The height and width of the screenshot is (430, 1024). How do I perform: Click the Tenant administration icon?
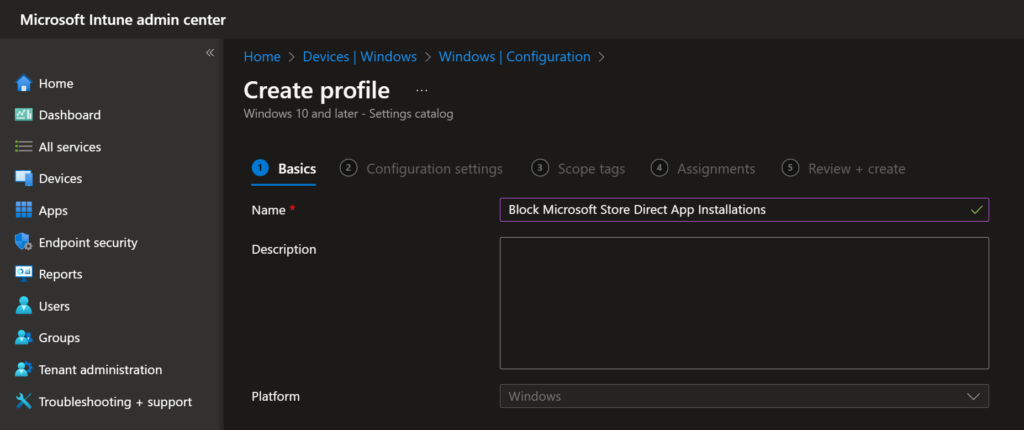24,369
